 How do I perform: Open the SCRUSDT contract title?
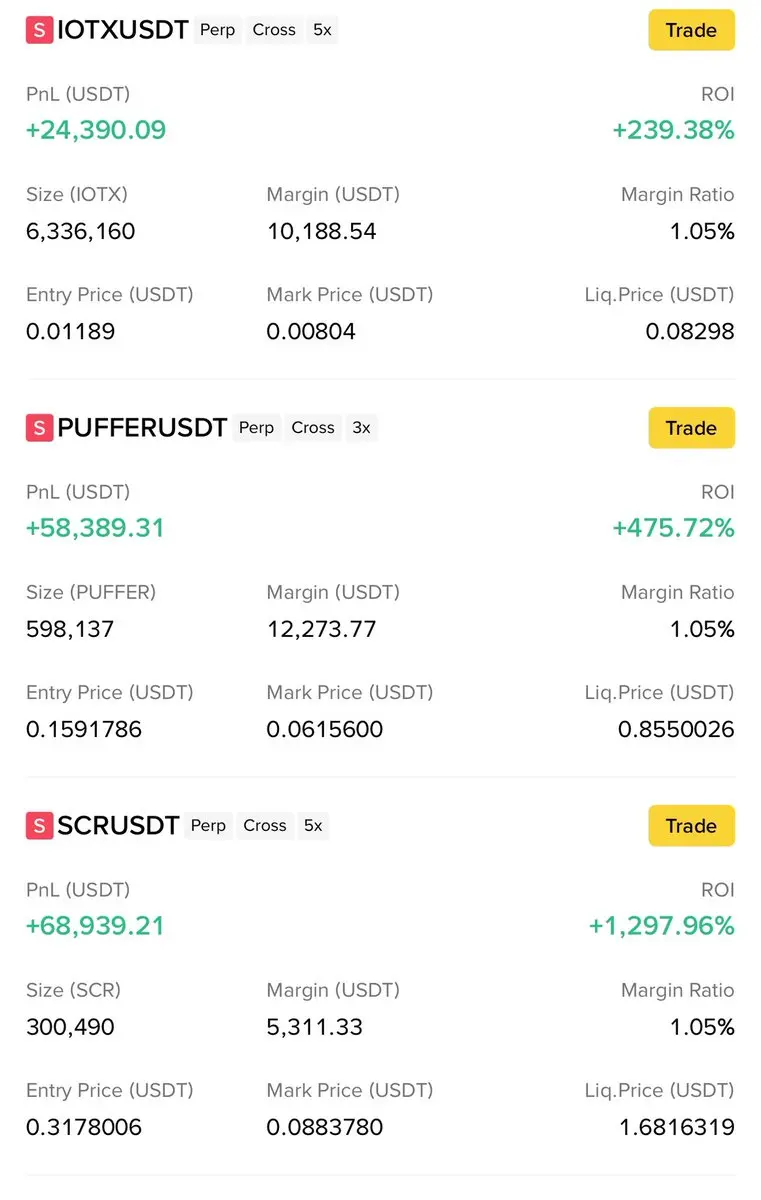point(118,826)
